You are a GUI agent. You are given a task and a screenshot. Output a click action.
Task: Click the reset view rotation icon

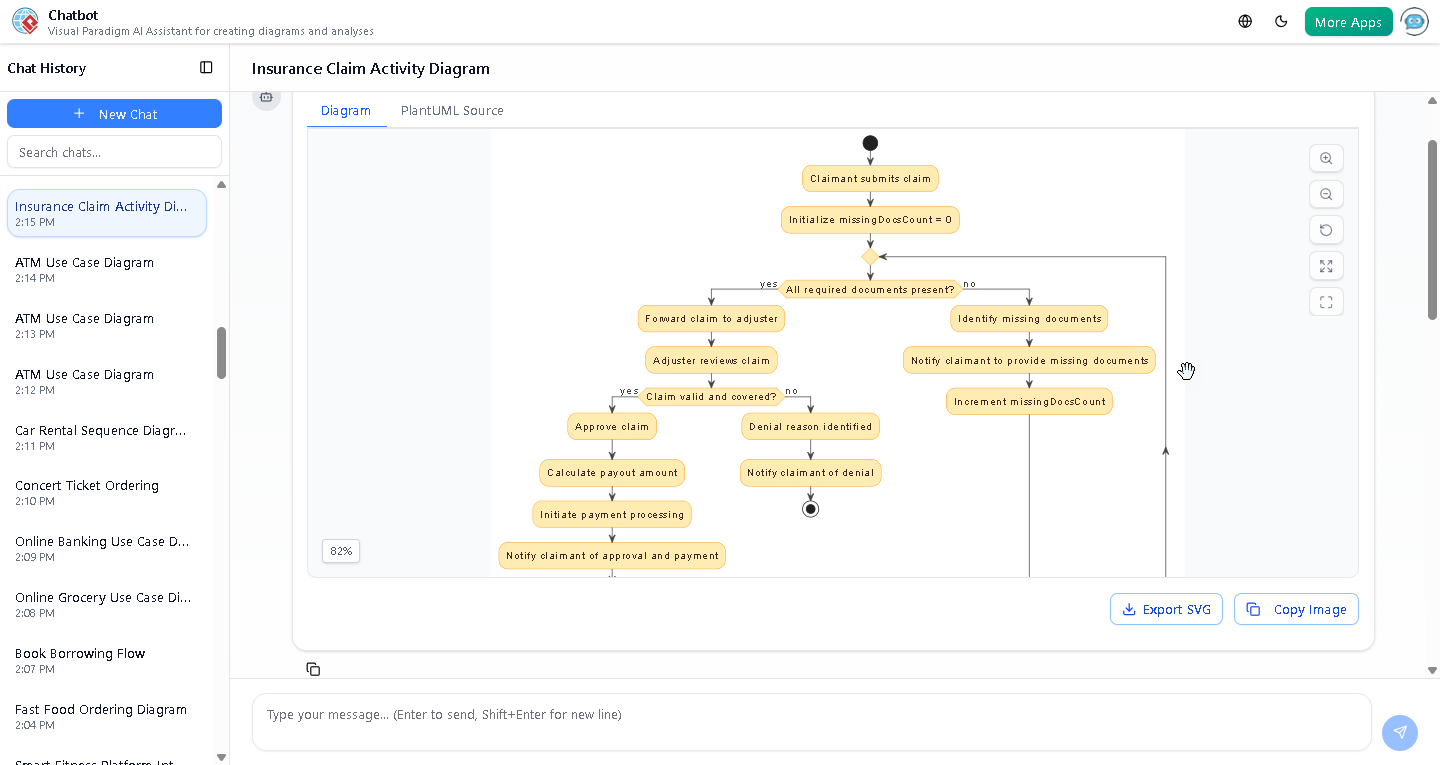(1326, 230)
